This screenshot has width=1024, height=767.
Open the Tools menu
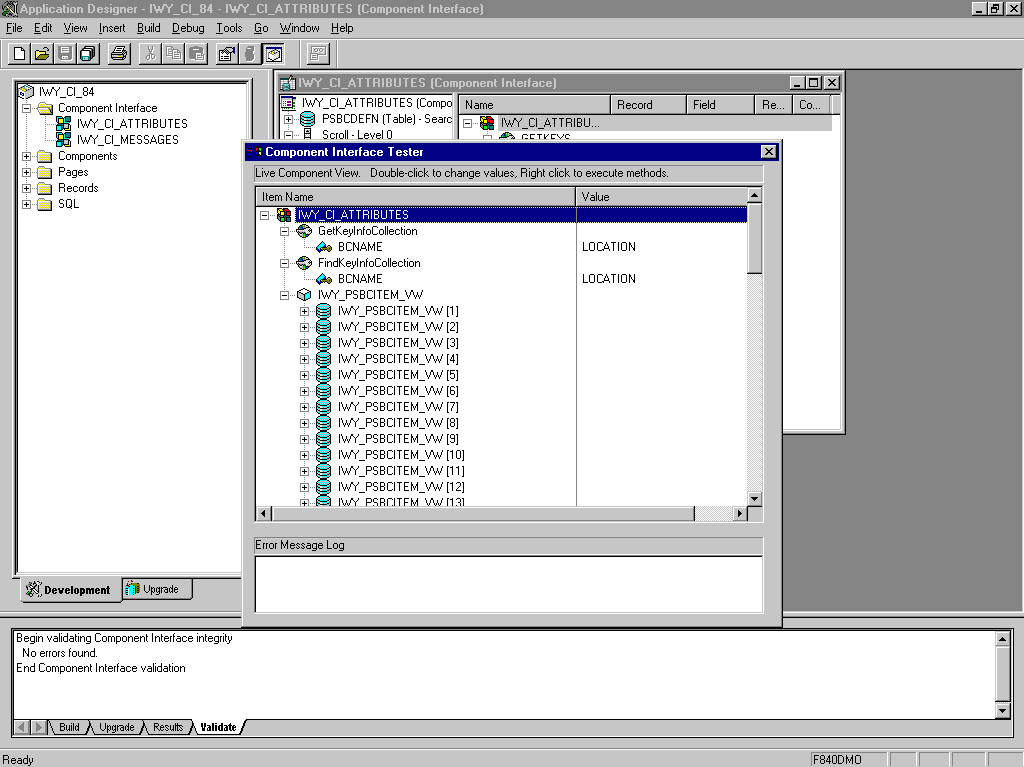229,28
